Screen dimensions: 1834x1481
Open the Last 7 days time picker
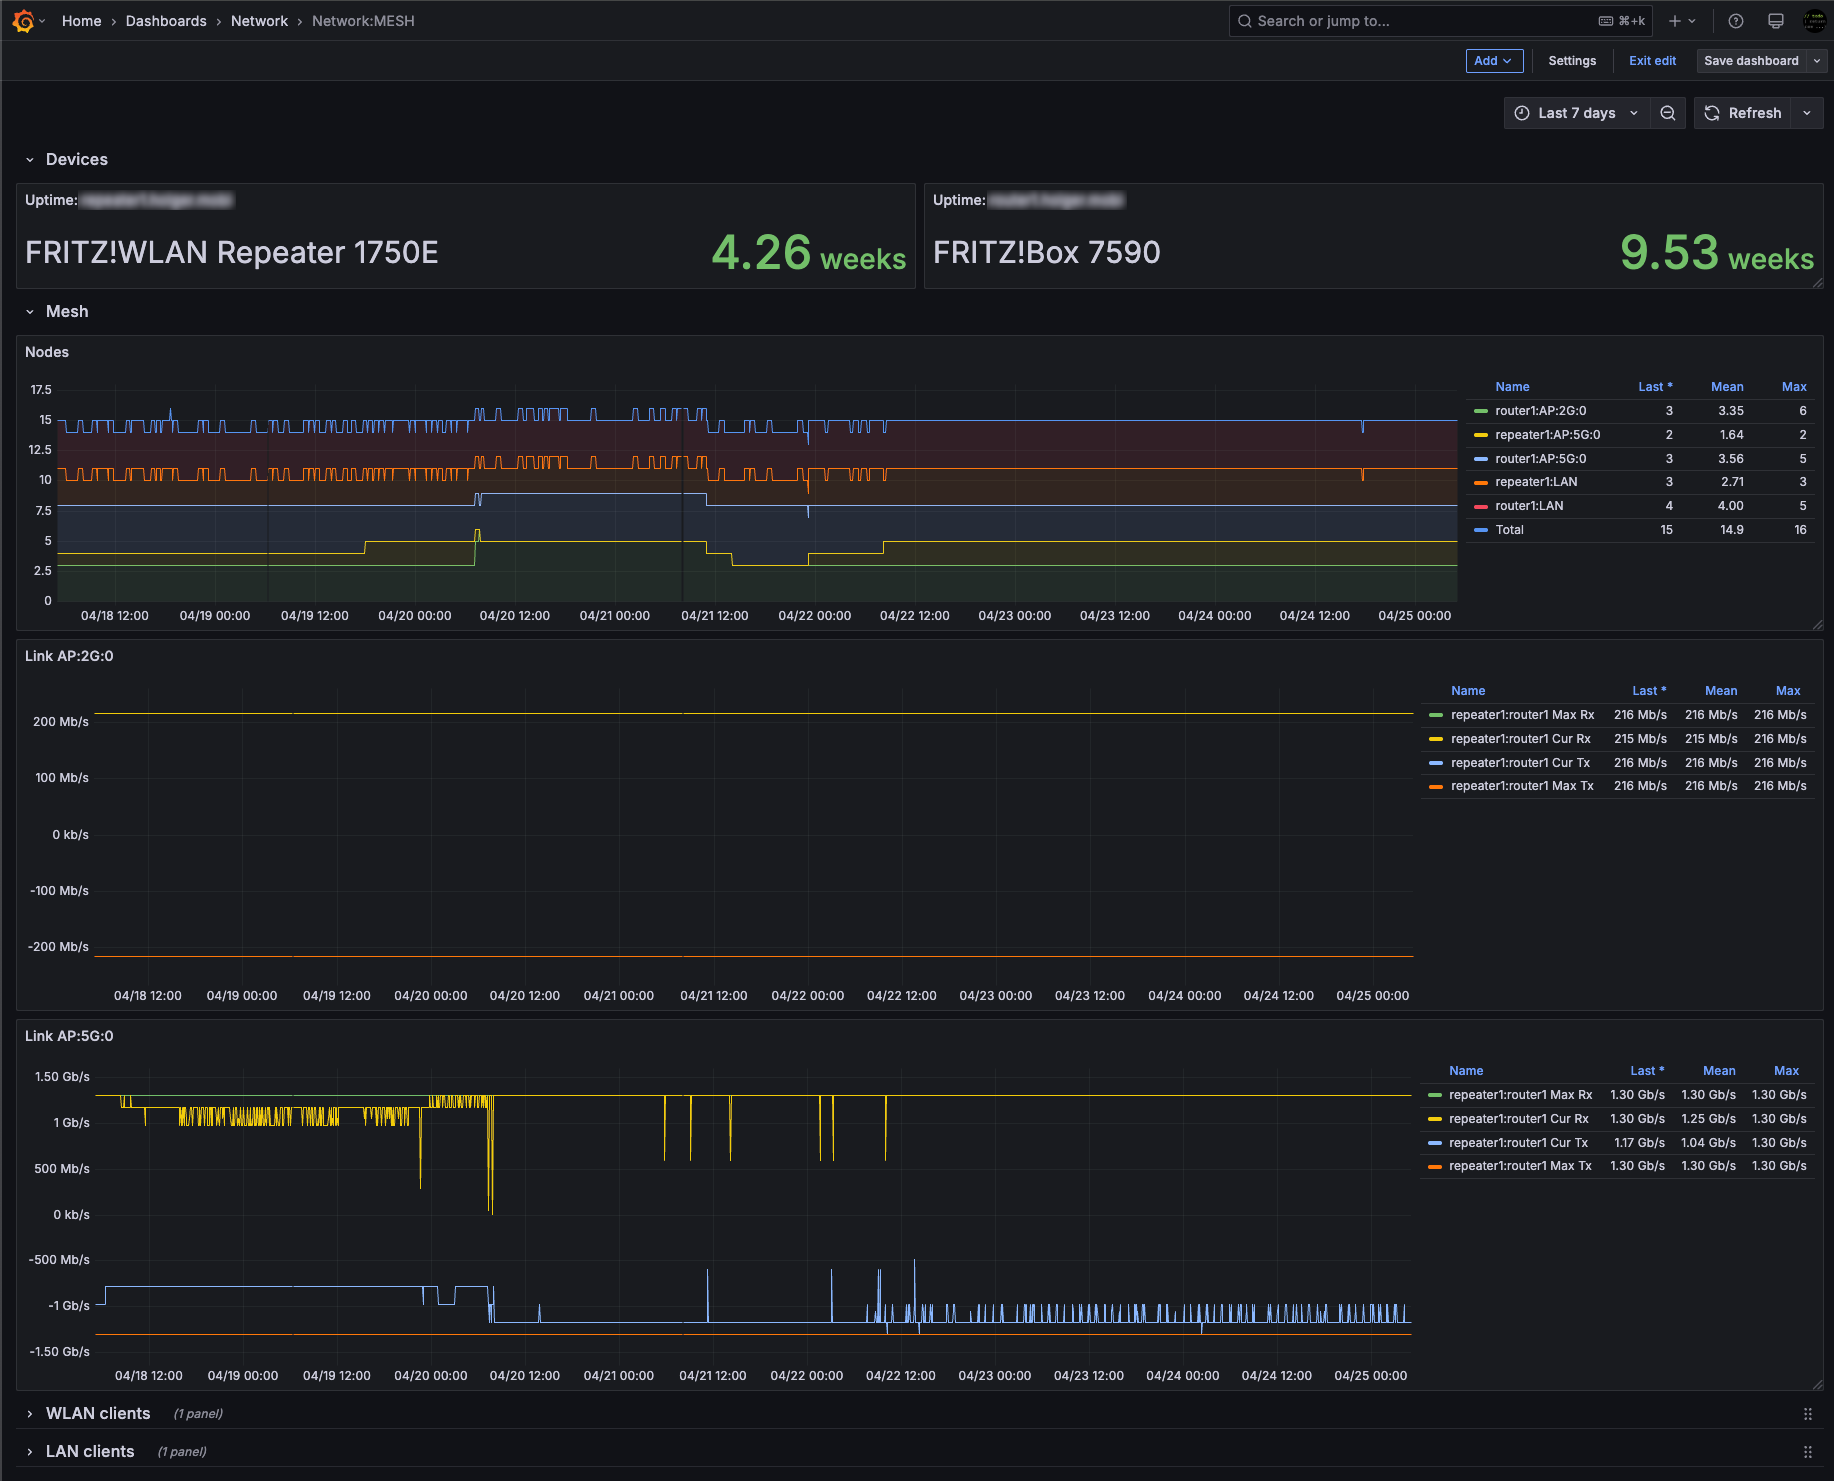(1576, 113)
